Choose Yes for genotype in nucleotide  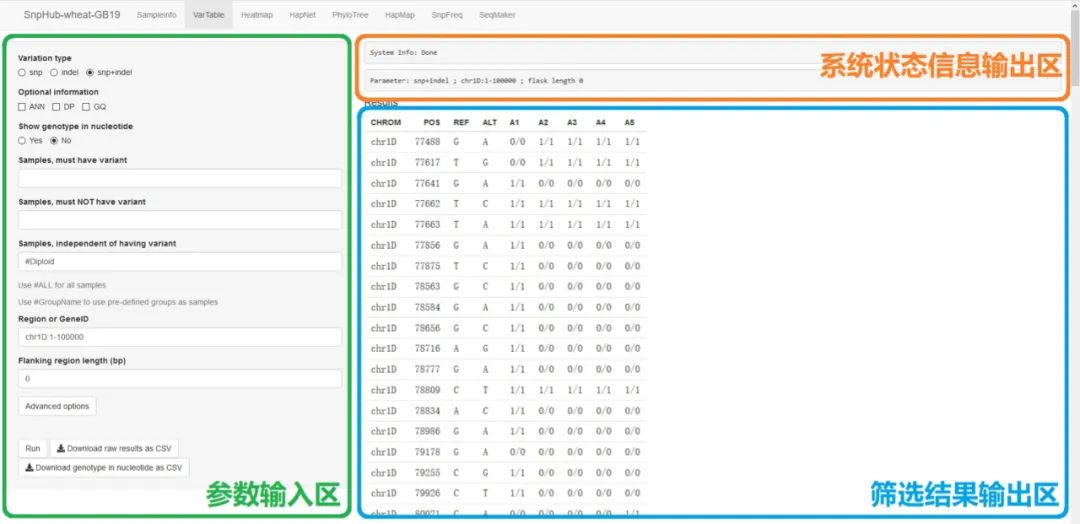pyautogui.click(x=22, y=140)
